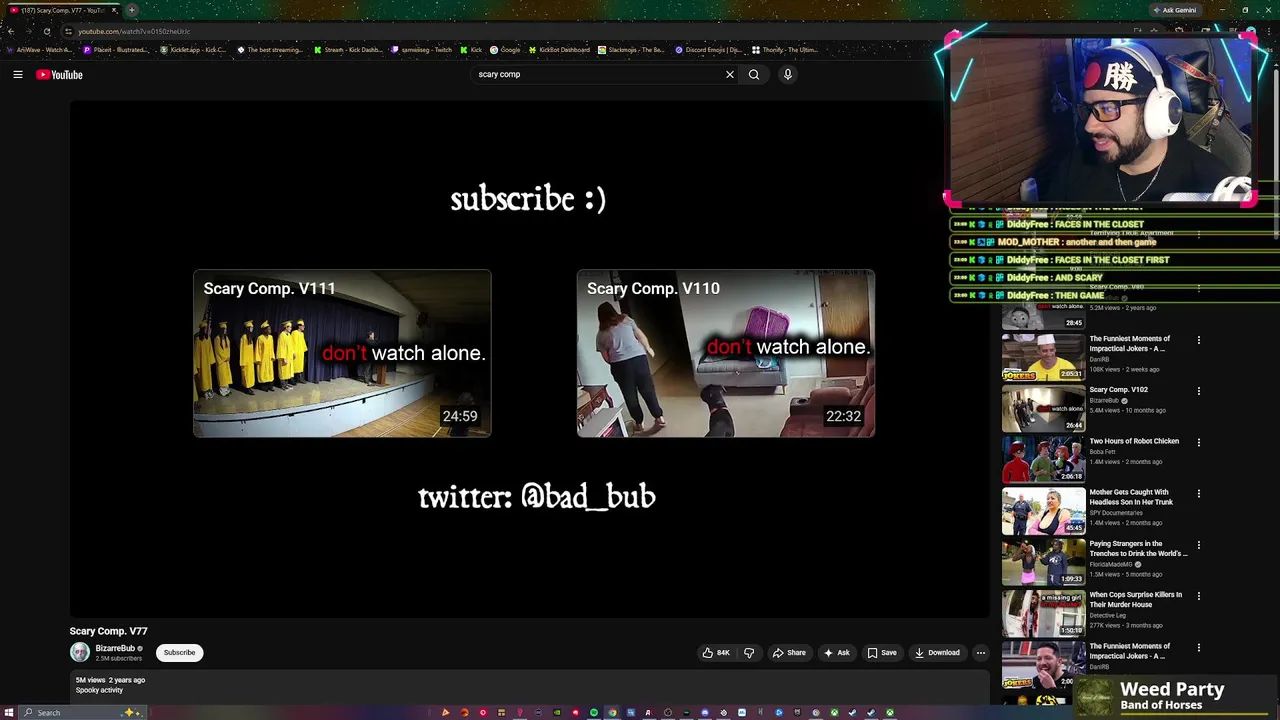Open 'Two Hours of Robot Chicken' suggestion
1280x720 pixels.
(1134, 441)
